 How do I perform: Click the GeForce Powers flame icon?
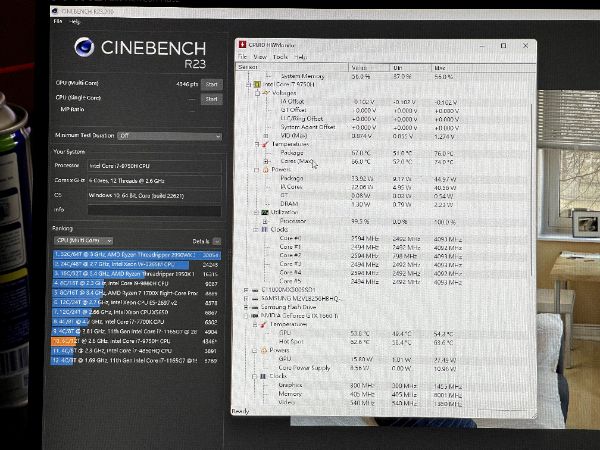tap(263, 350)
